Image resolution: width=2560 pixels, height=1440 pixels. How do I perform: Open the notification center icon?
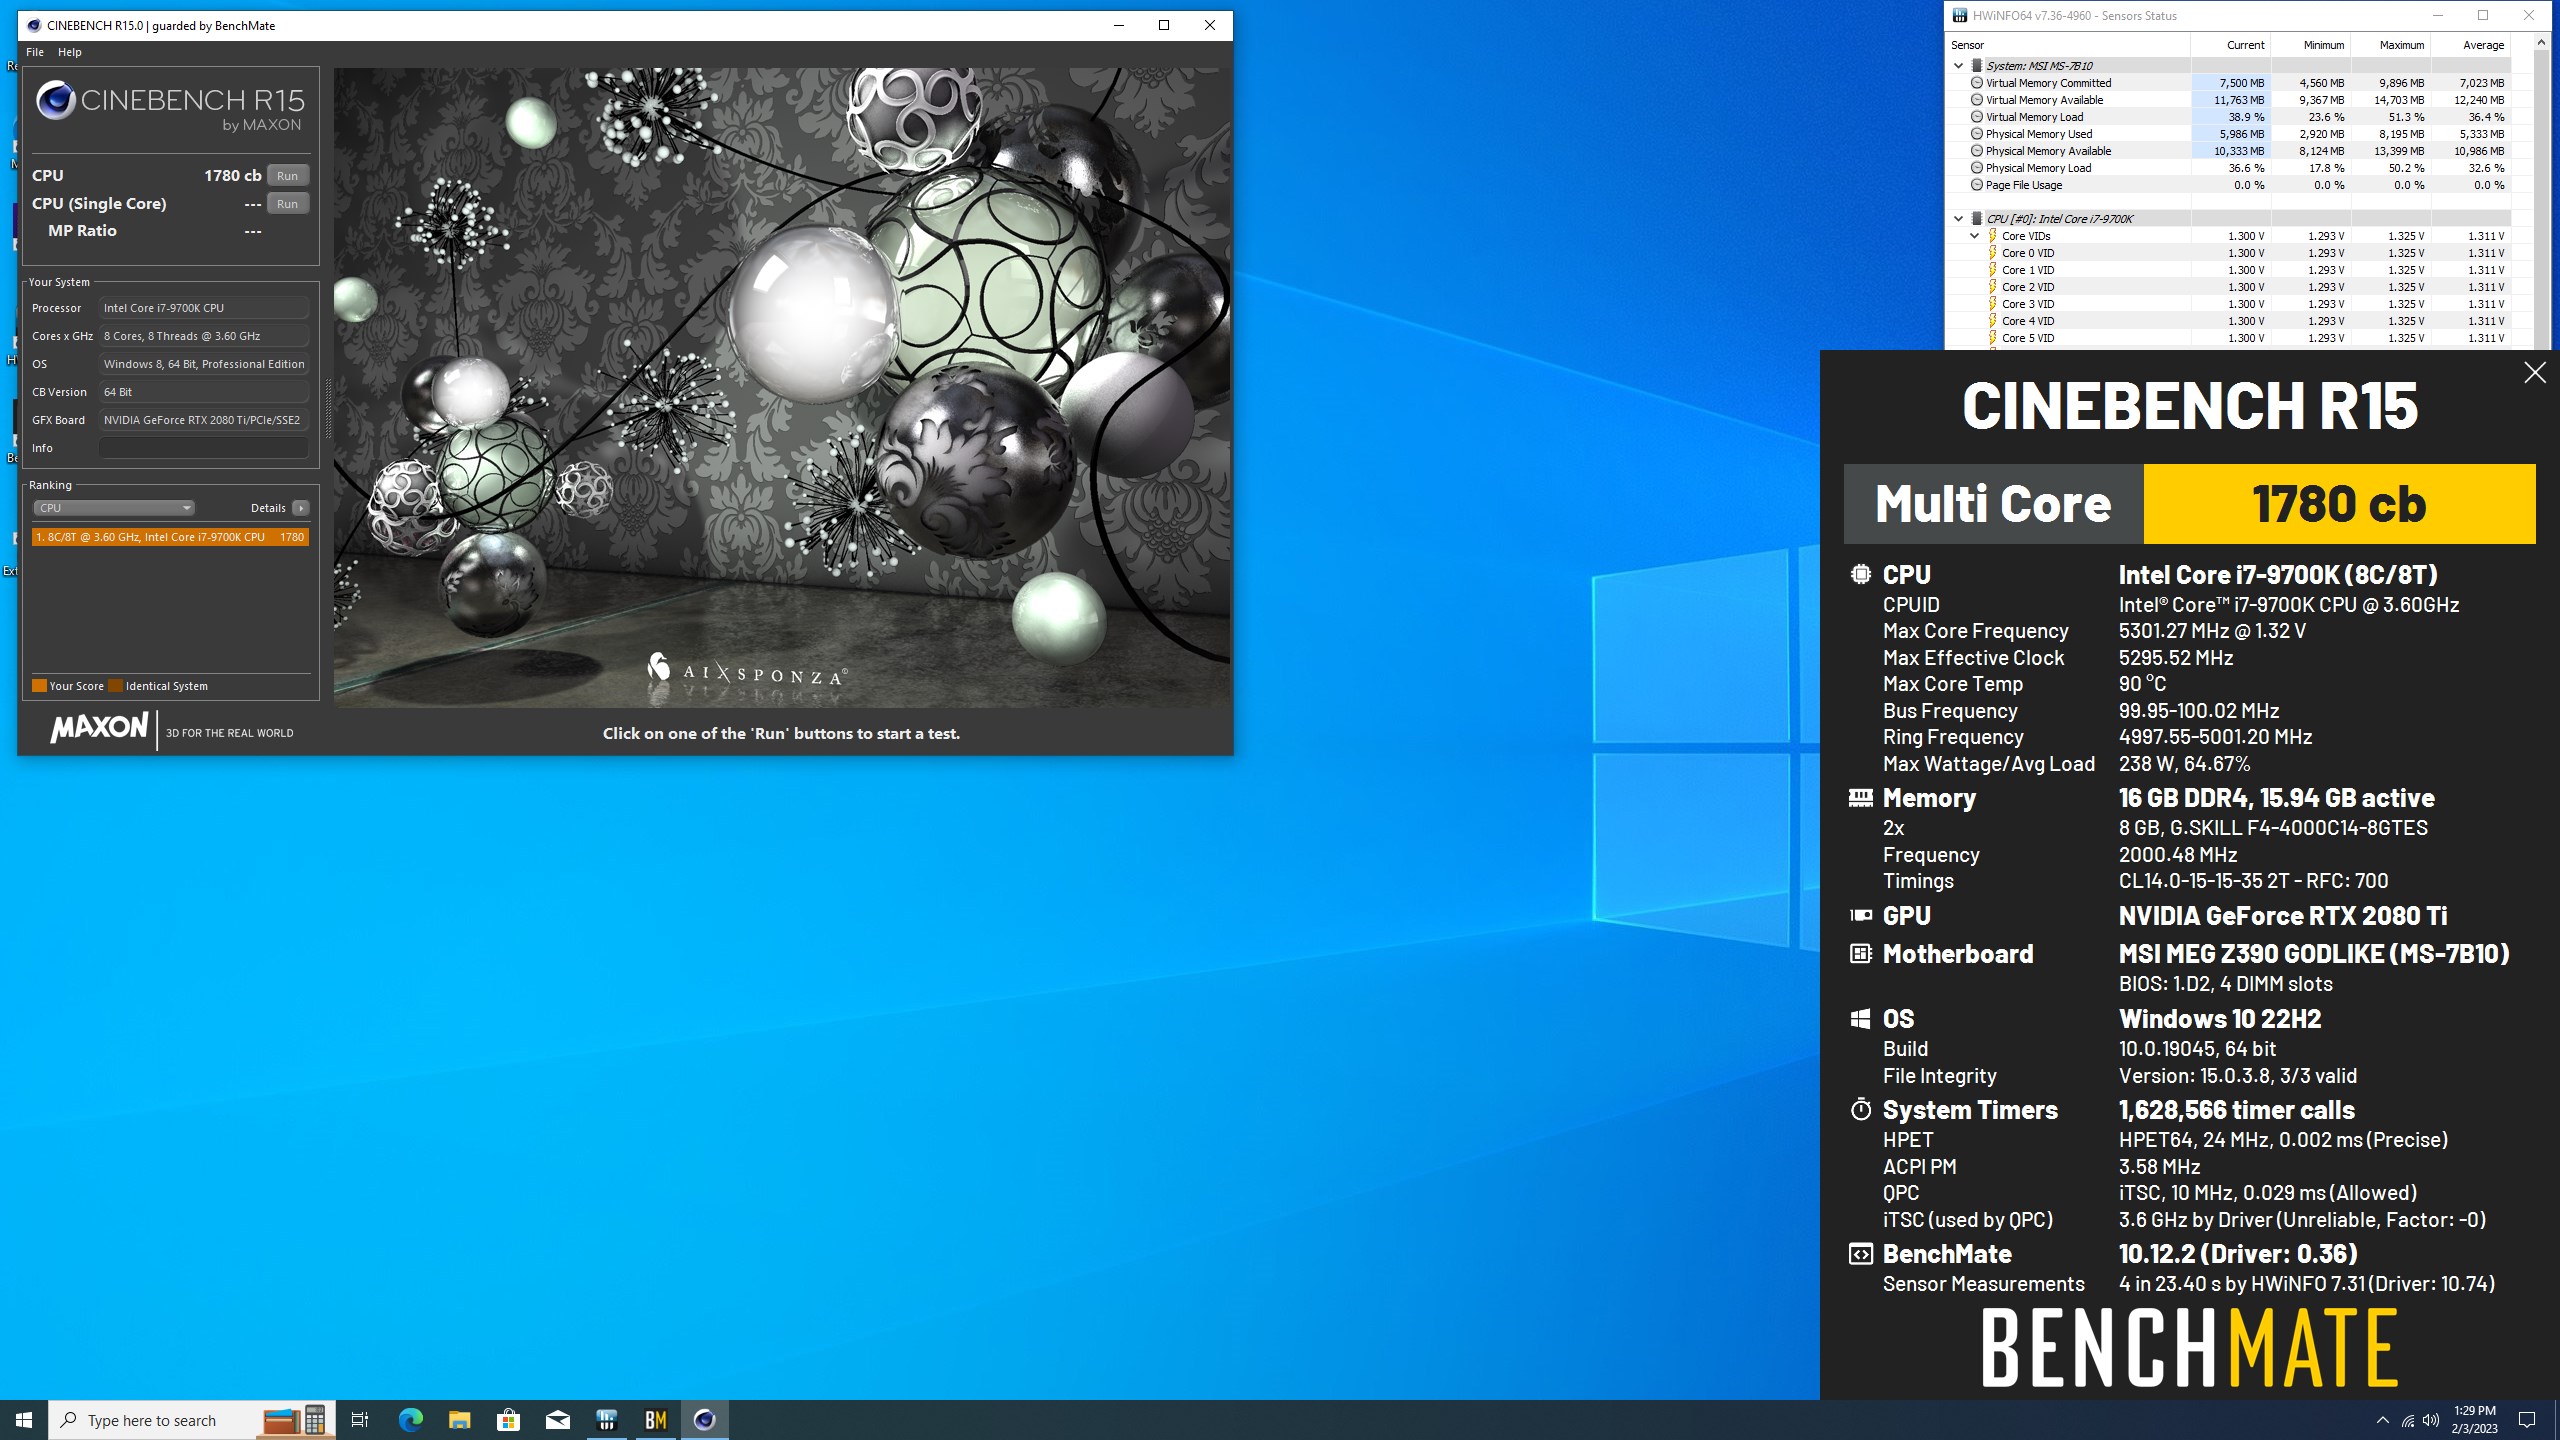[2527, 1420]
